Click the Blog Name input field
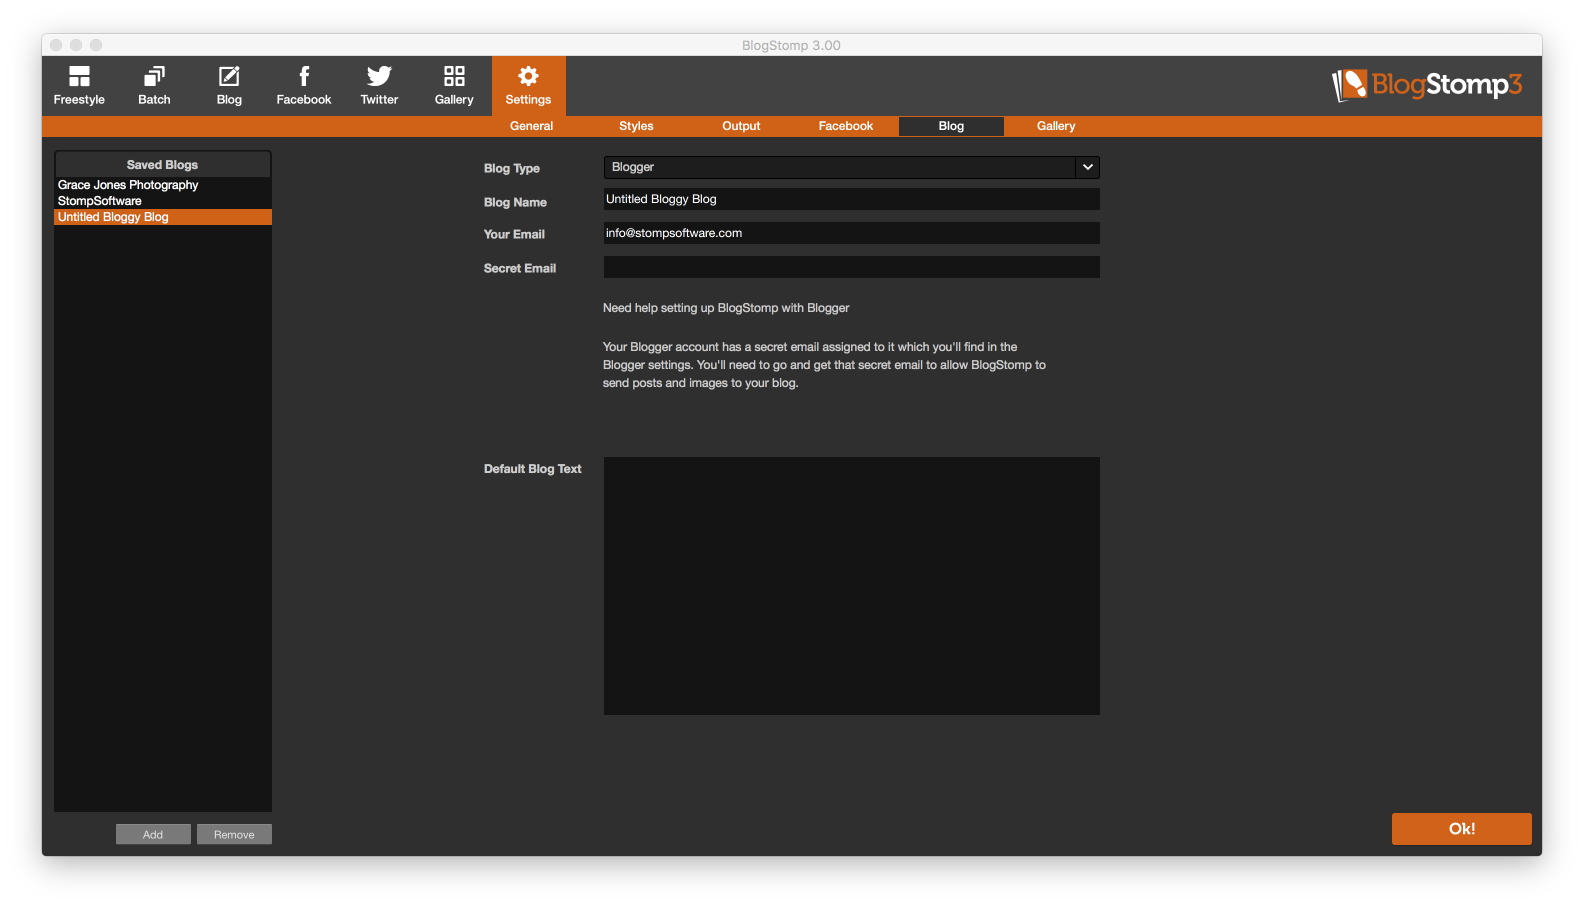Viewport: 1584px width, 906px height. pyautogui.click(x=851, y=199)
